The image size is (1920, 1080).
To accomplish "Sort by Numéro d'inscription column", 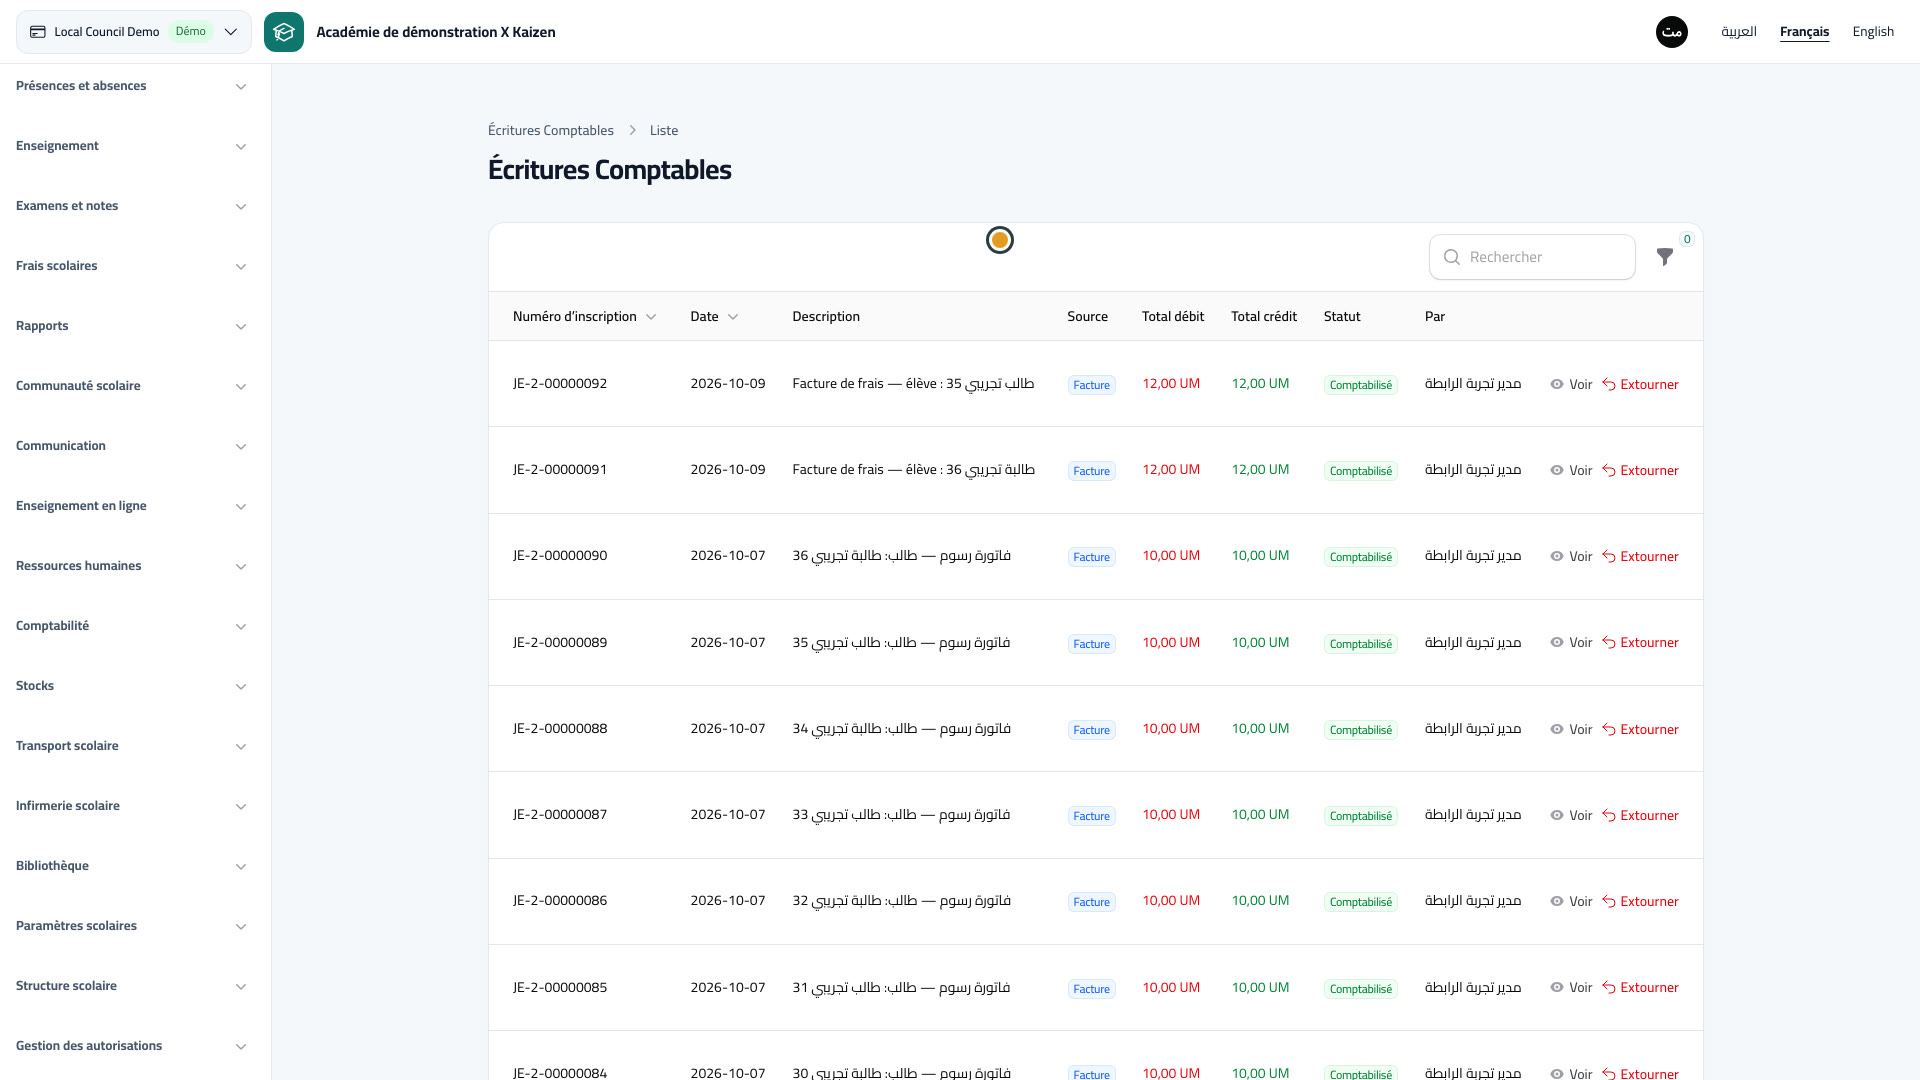I will pos(584,316).
